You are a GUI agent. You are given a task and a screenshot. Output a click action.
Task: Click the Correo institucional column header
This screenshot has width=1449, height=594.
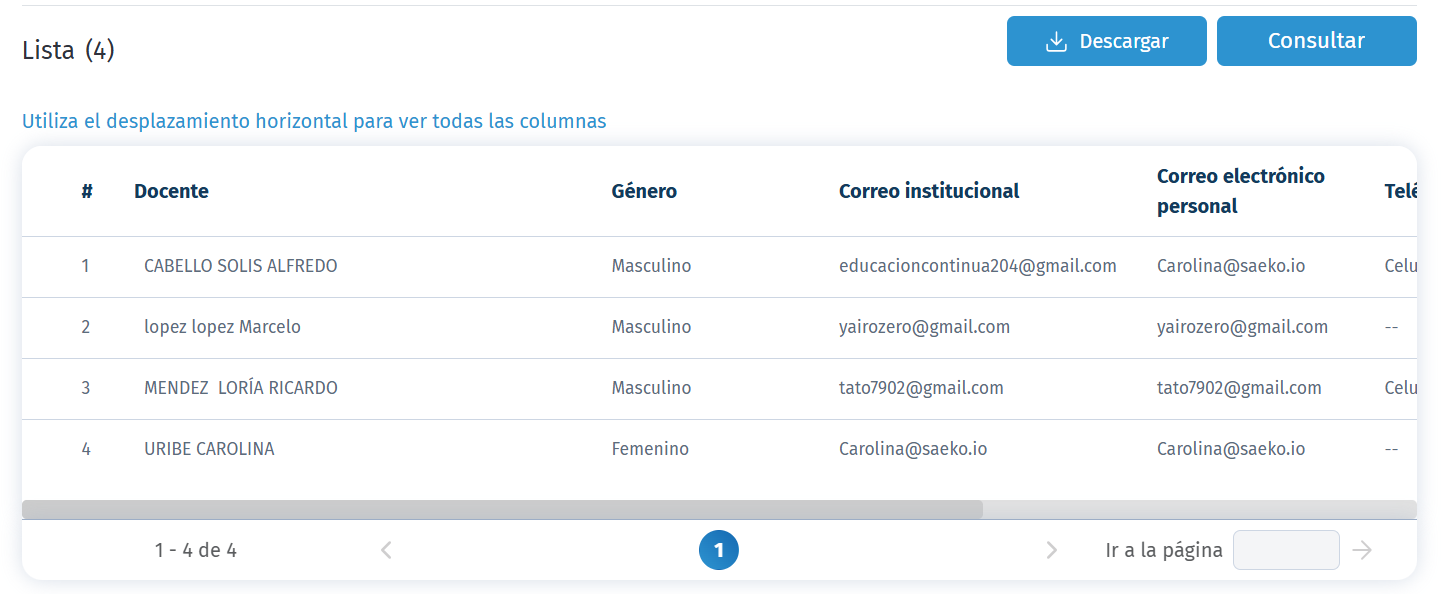click(929, 190)
